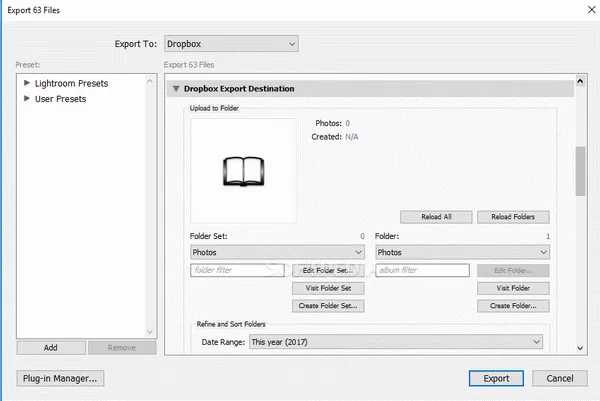Click the Reload Folders button
The height and width of the screenshot is (401, 600).
pyautogui.click(x=513, y=217)
